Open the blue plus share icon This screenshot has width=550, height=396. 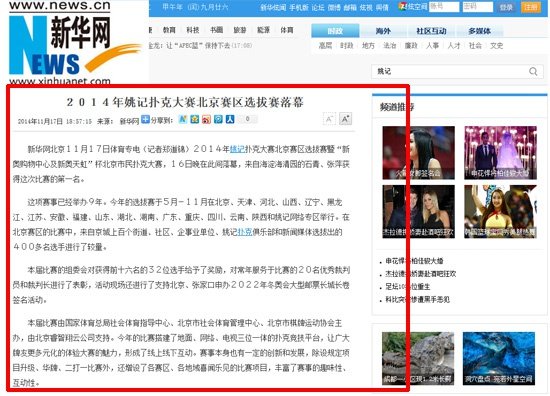point(145,119)
